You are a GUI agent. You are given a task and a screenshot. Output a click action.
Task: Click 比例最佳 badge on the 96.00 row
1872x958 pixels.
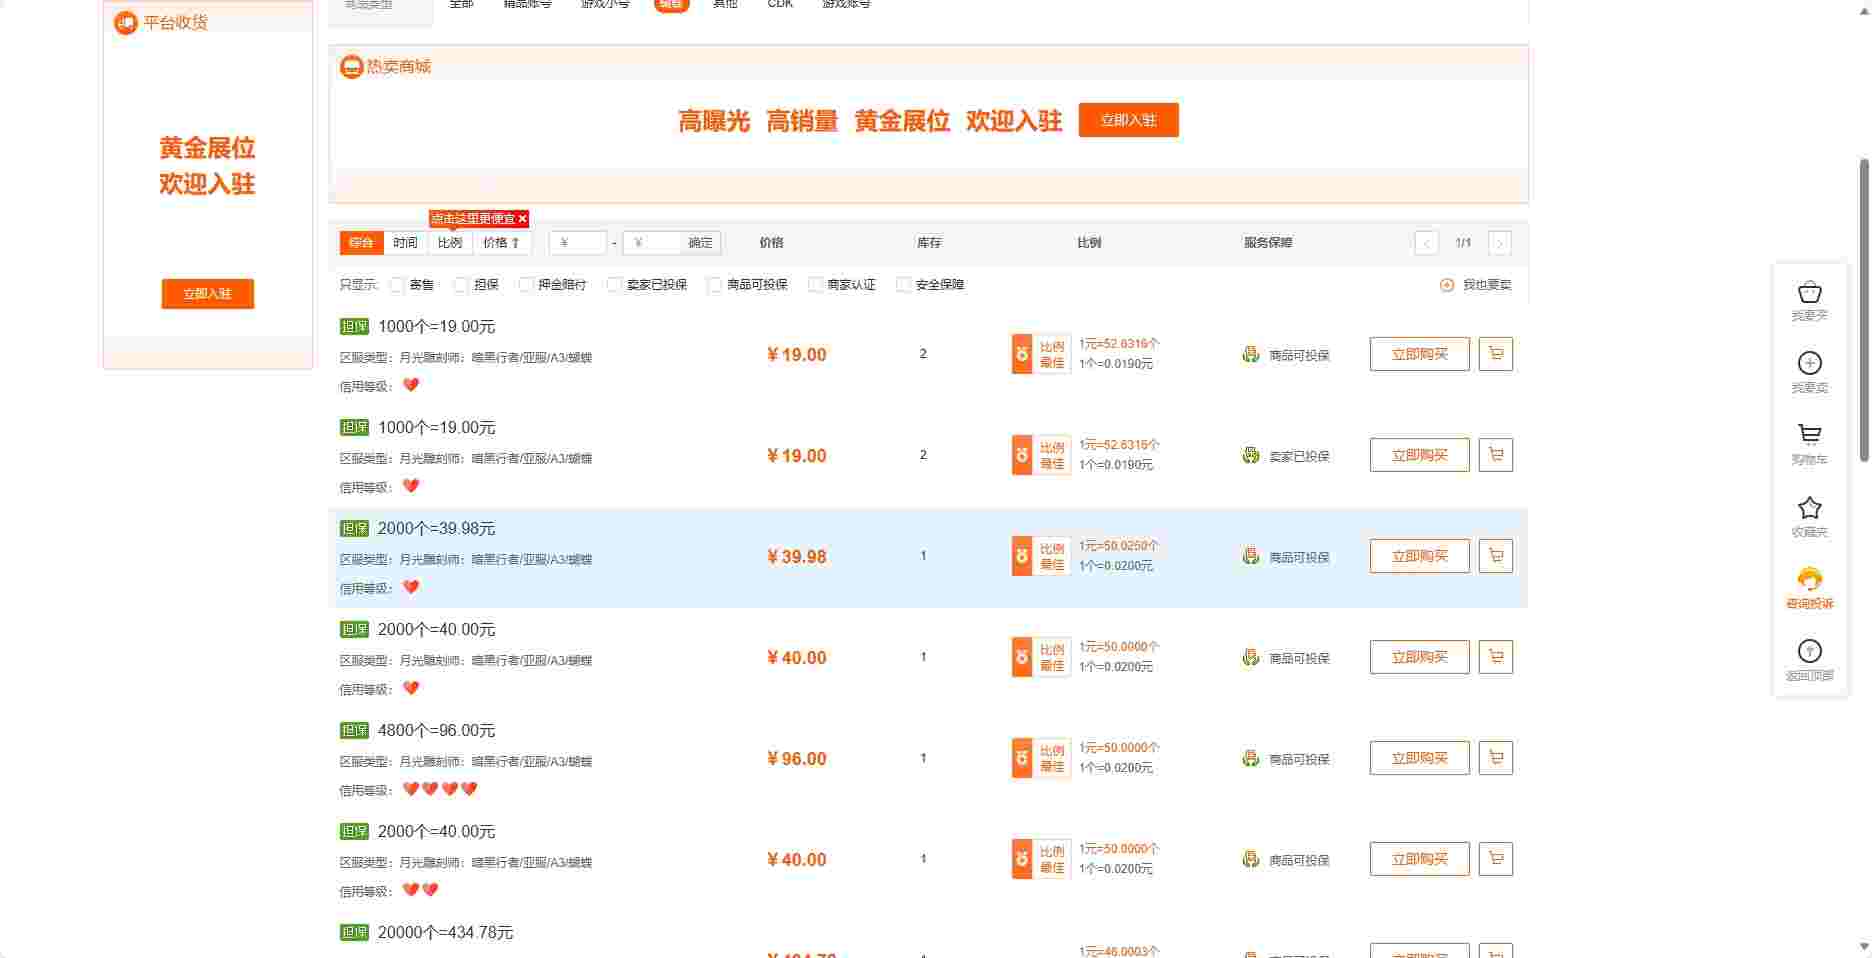[1041, 758]
